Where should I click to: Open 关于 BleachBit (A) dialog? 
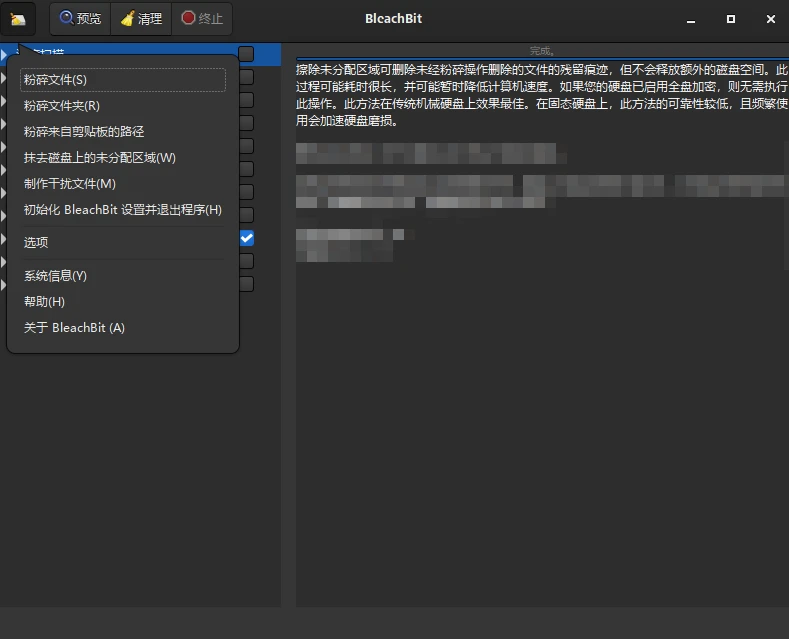pyautogui.click(x=122, y=328)
